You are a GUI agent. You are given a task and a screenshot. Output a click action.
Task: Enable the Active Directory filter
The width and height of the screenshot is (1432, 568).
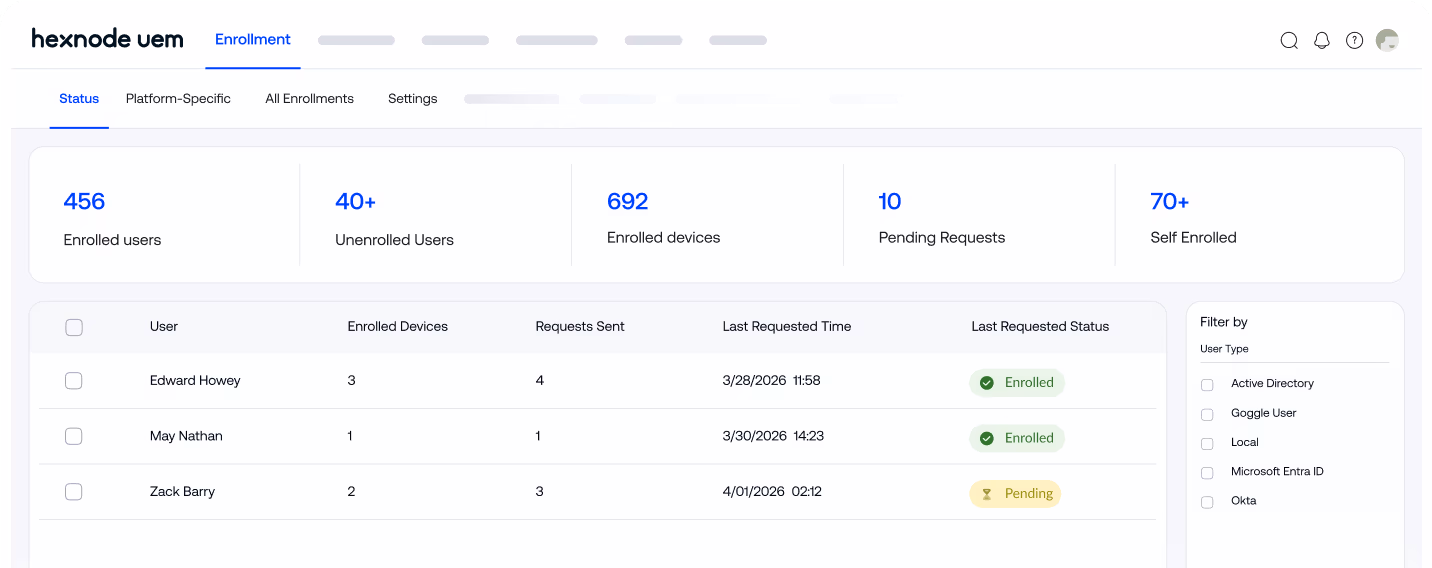click(x=1207, y=384)
